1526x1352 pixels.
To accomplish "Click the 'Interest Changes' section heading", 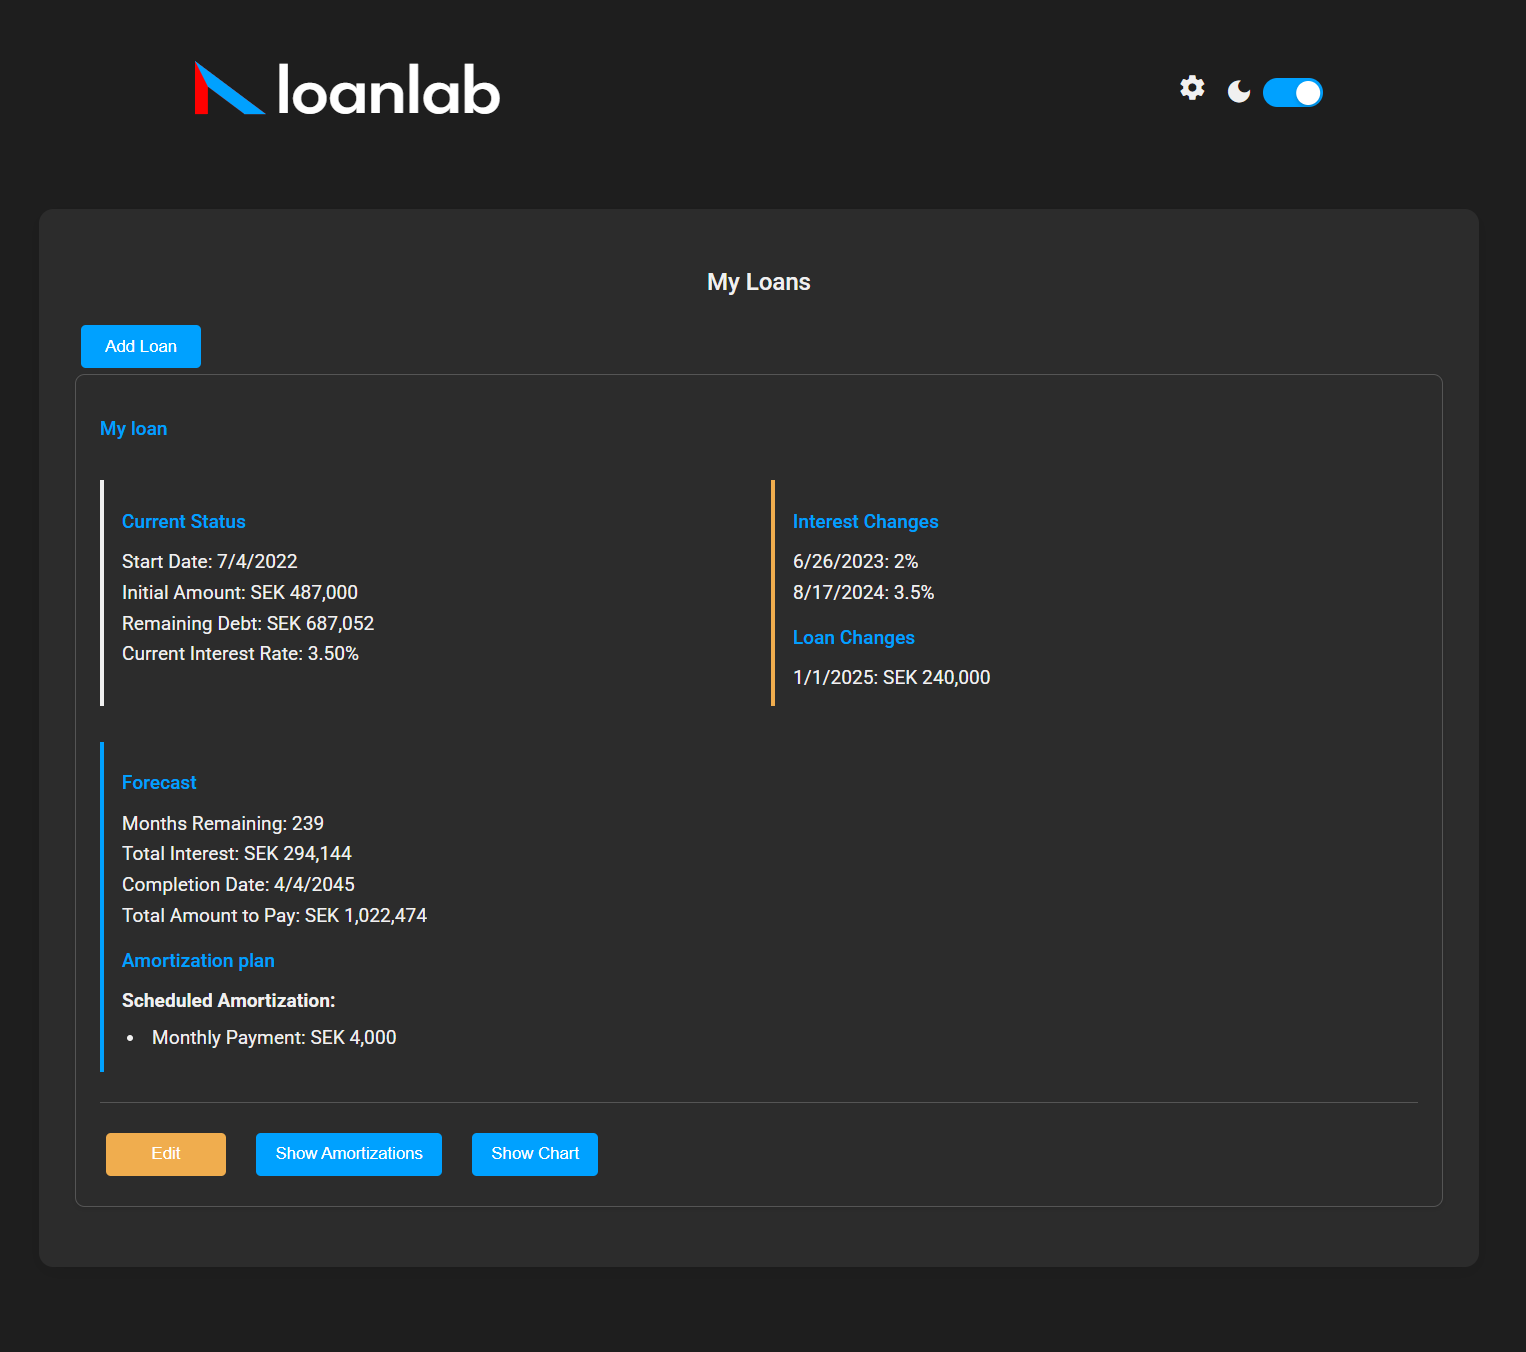I will point(865,521).
